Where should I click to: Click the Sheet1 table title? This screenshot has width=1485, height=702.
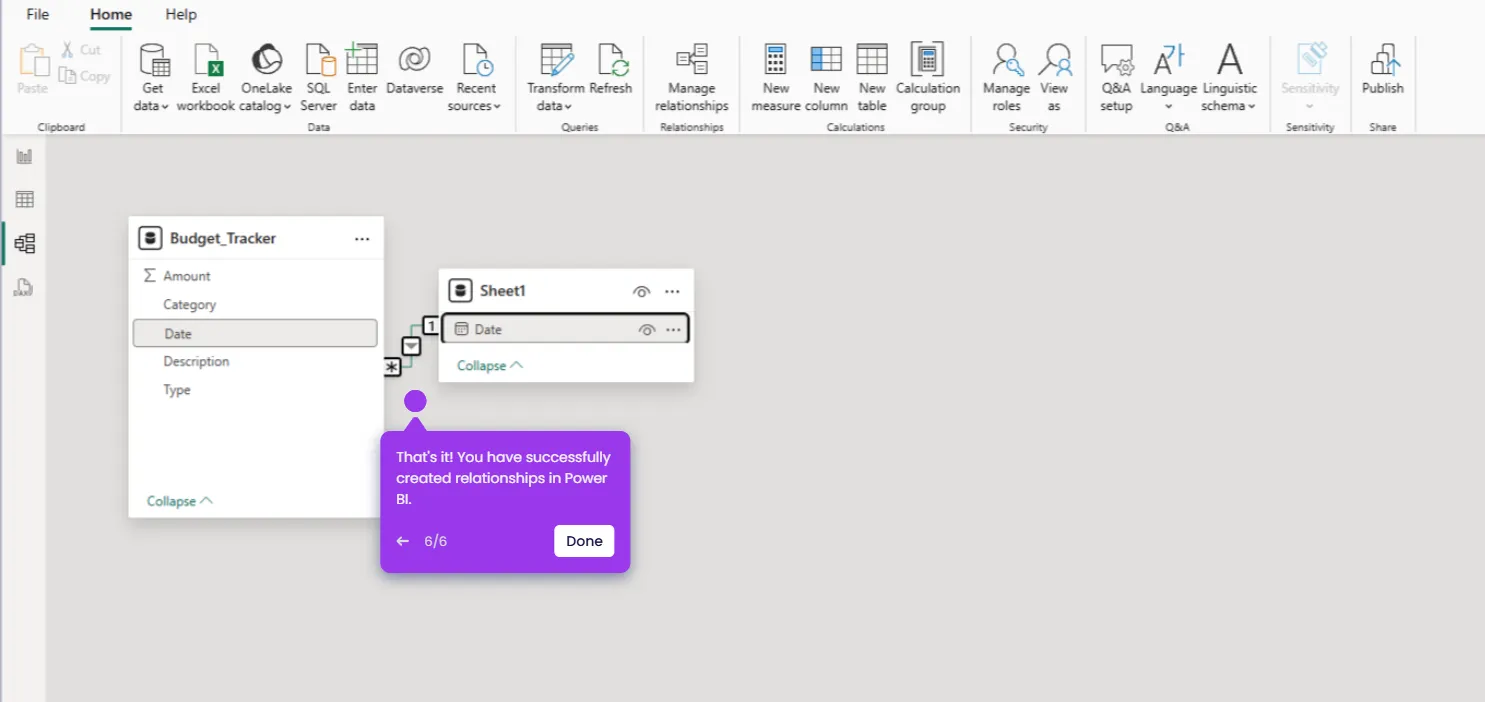(503, 291)
